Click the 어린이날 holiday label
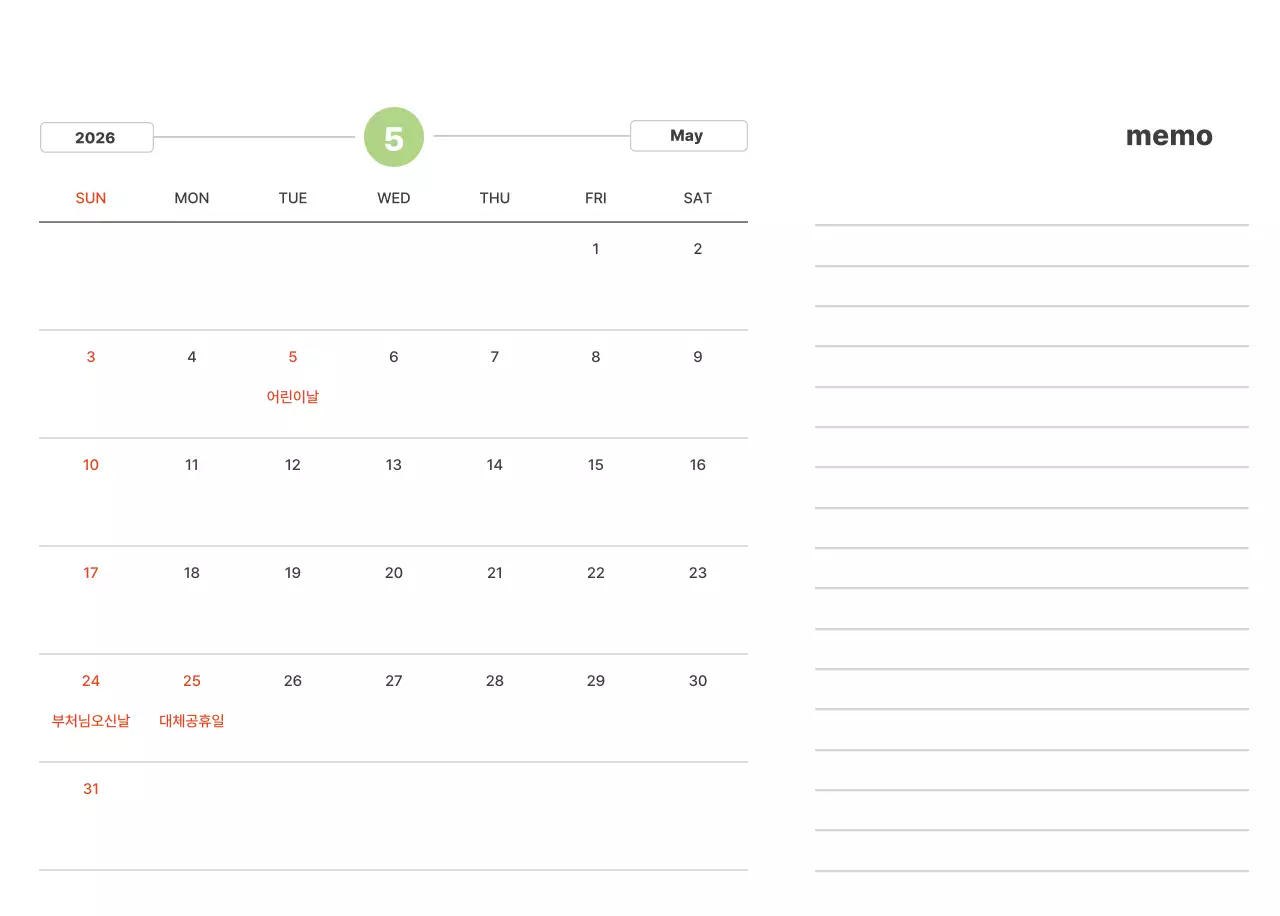1280x916 pixels. pyautogui.click(x=293, y=397)
